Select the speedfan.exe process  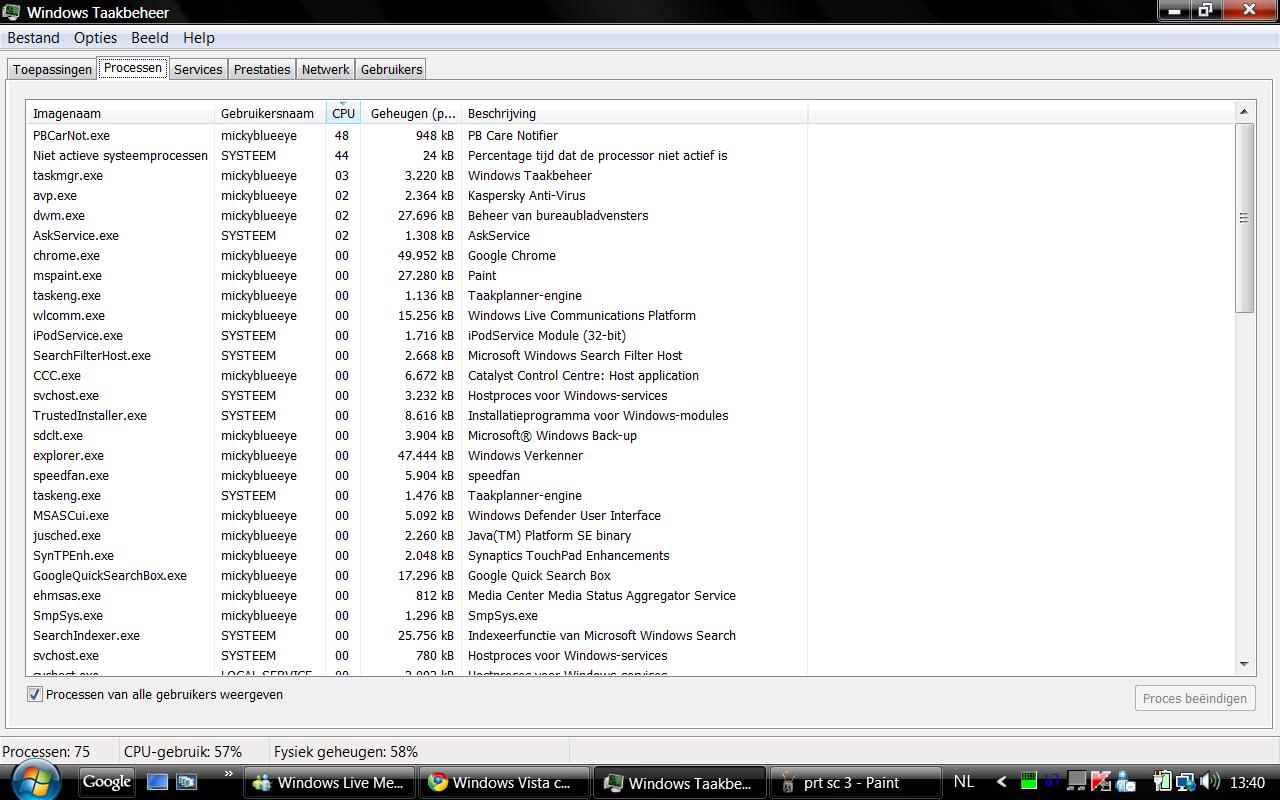[x=417, y=475]
